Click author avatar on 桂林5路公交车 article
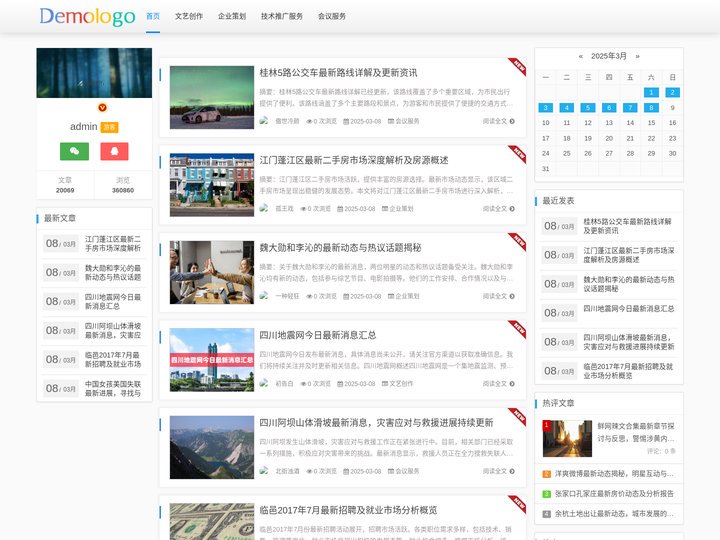This screenshot has height=540, width=720. click(264, 121)
